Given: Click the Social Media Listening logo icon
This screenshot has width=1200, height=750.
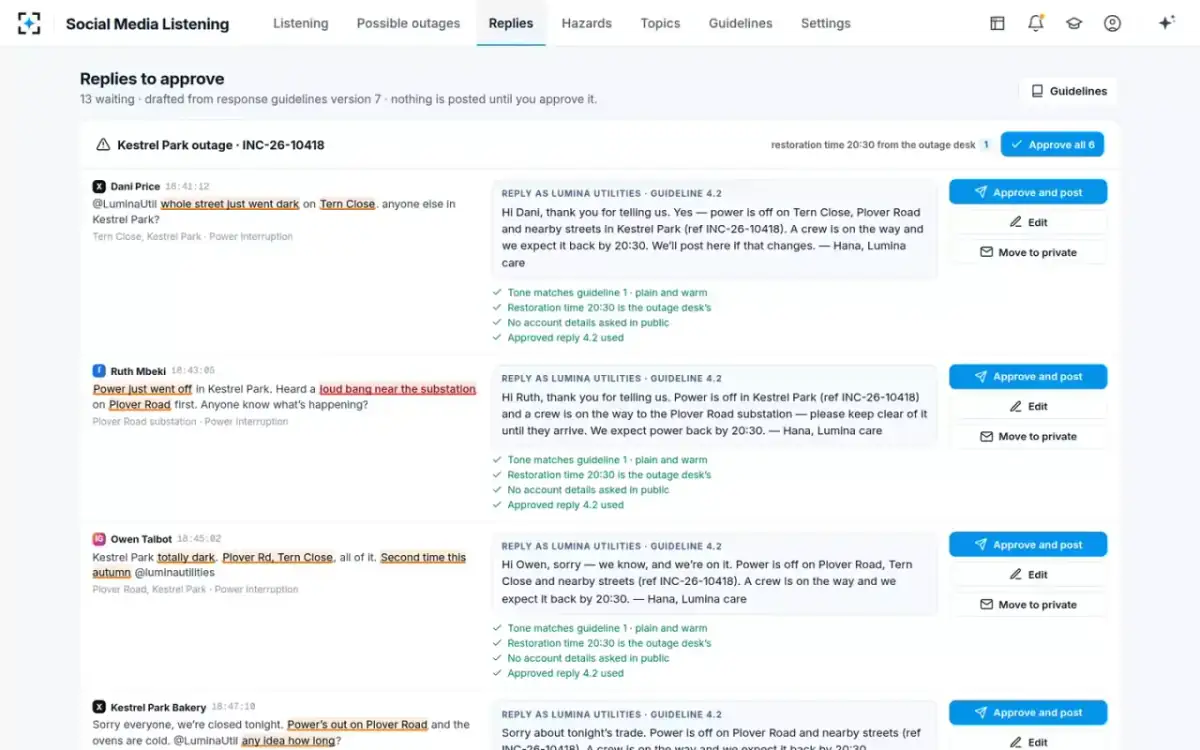Looking at the screenshot, I should [x=29, y=23].
